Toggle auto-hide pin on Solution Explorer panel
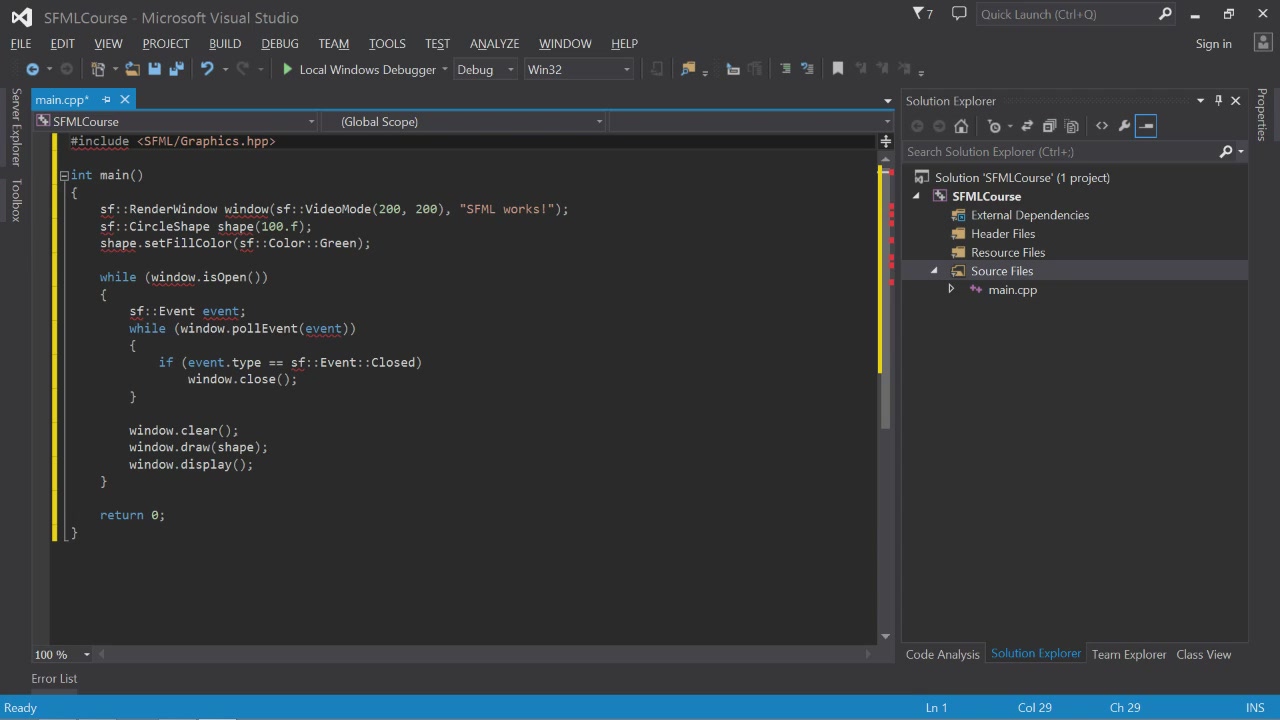The image size is (1280, 720). [x=1218, y=100]
